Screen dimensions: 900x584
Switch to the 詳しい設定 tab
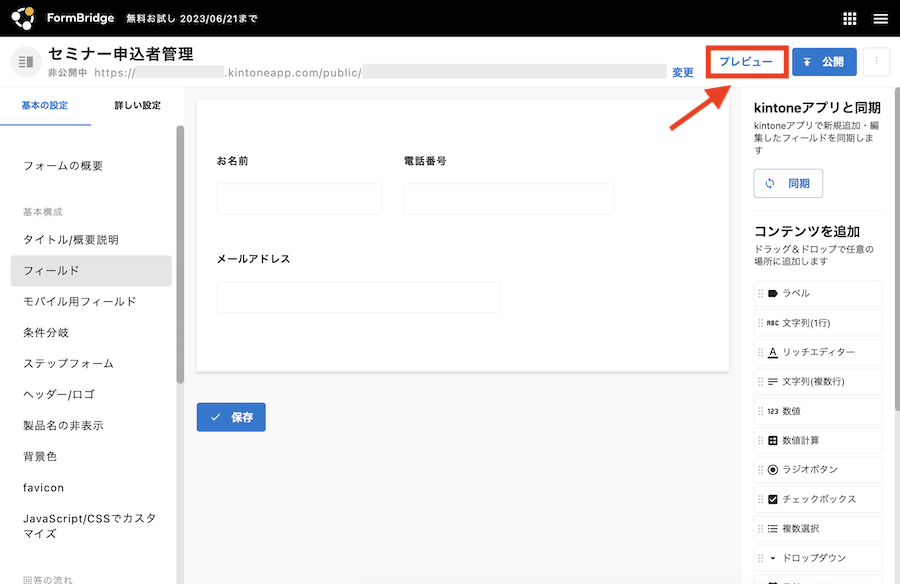(x=137, y=106)
